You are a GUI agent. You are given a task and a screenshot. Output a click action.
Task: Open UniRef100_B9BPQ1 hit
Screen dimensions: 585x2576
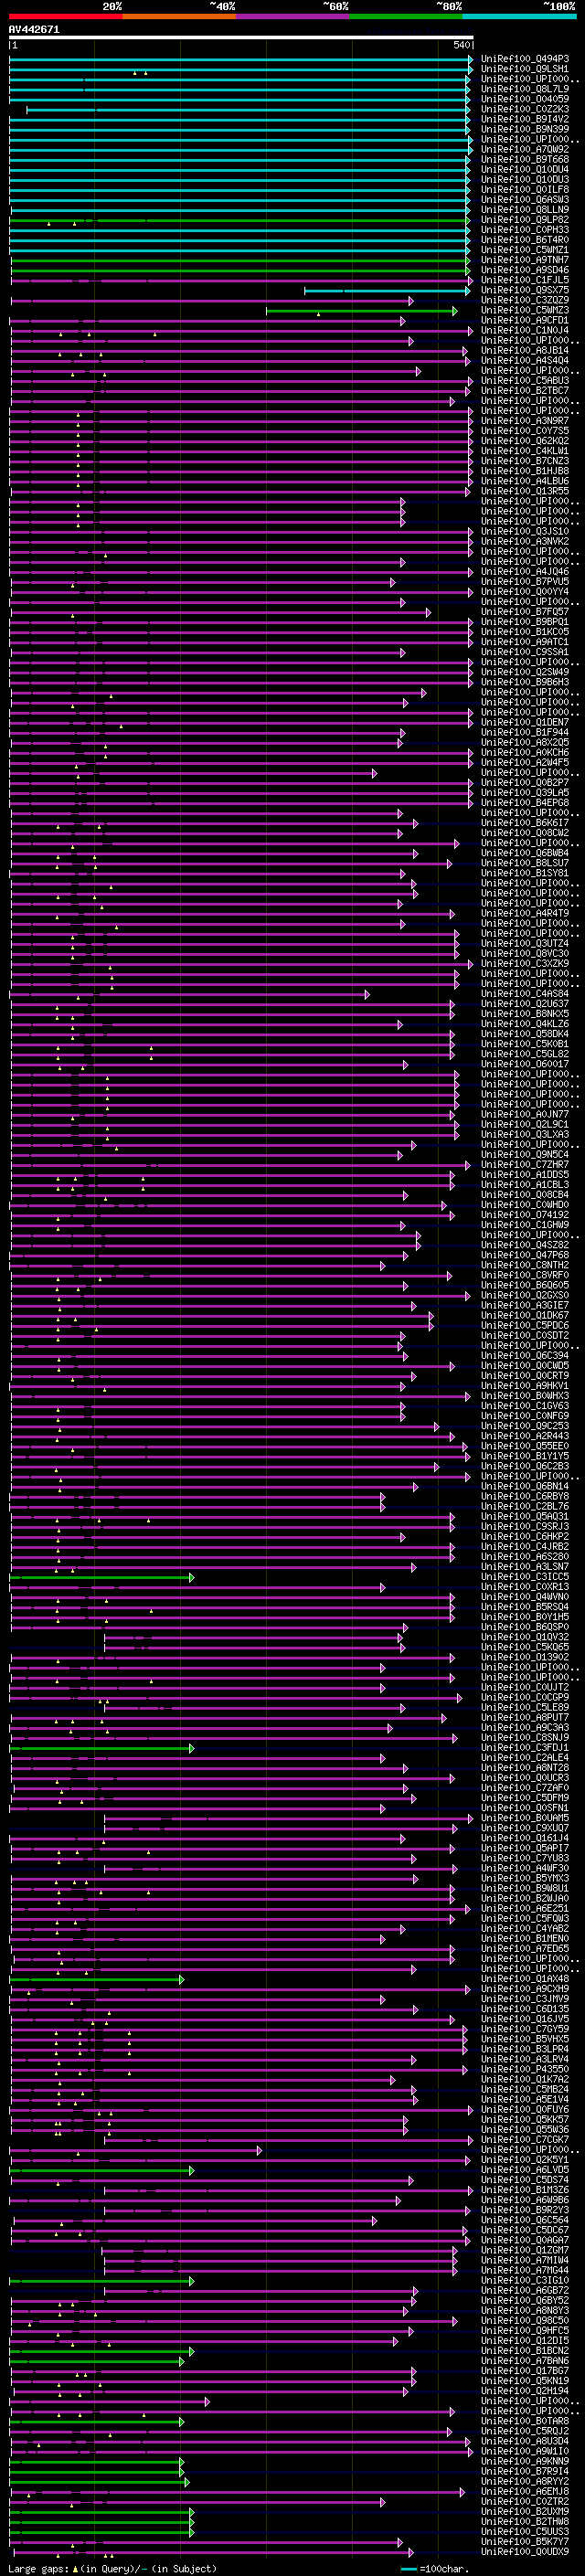[525, 622]
